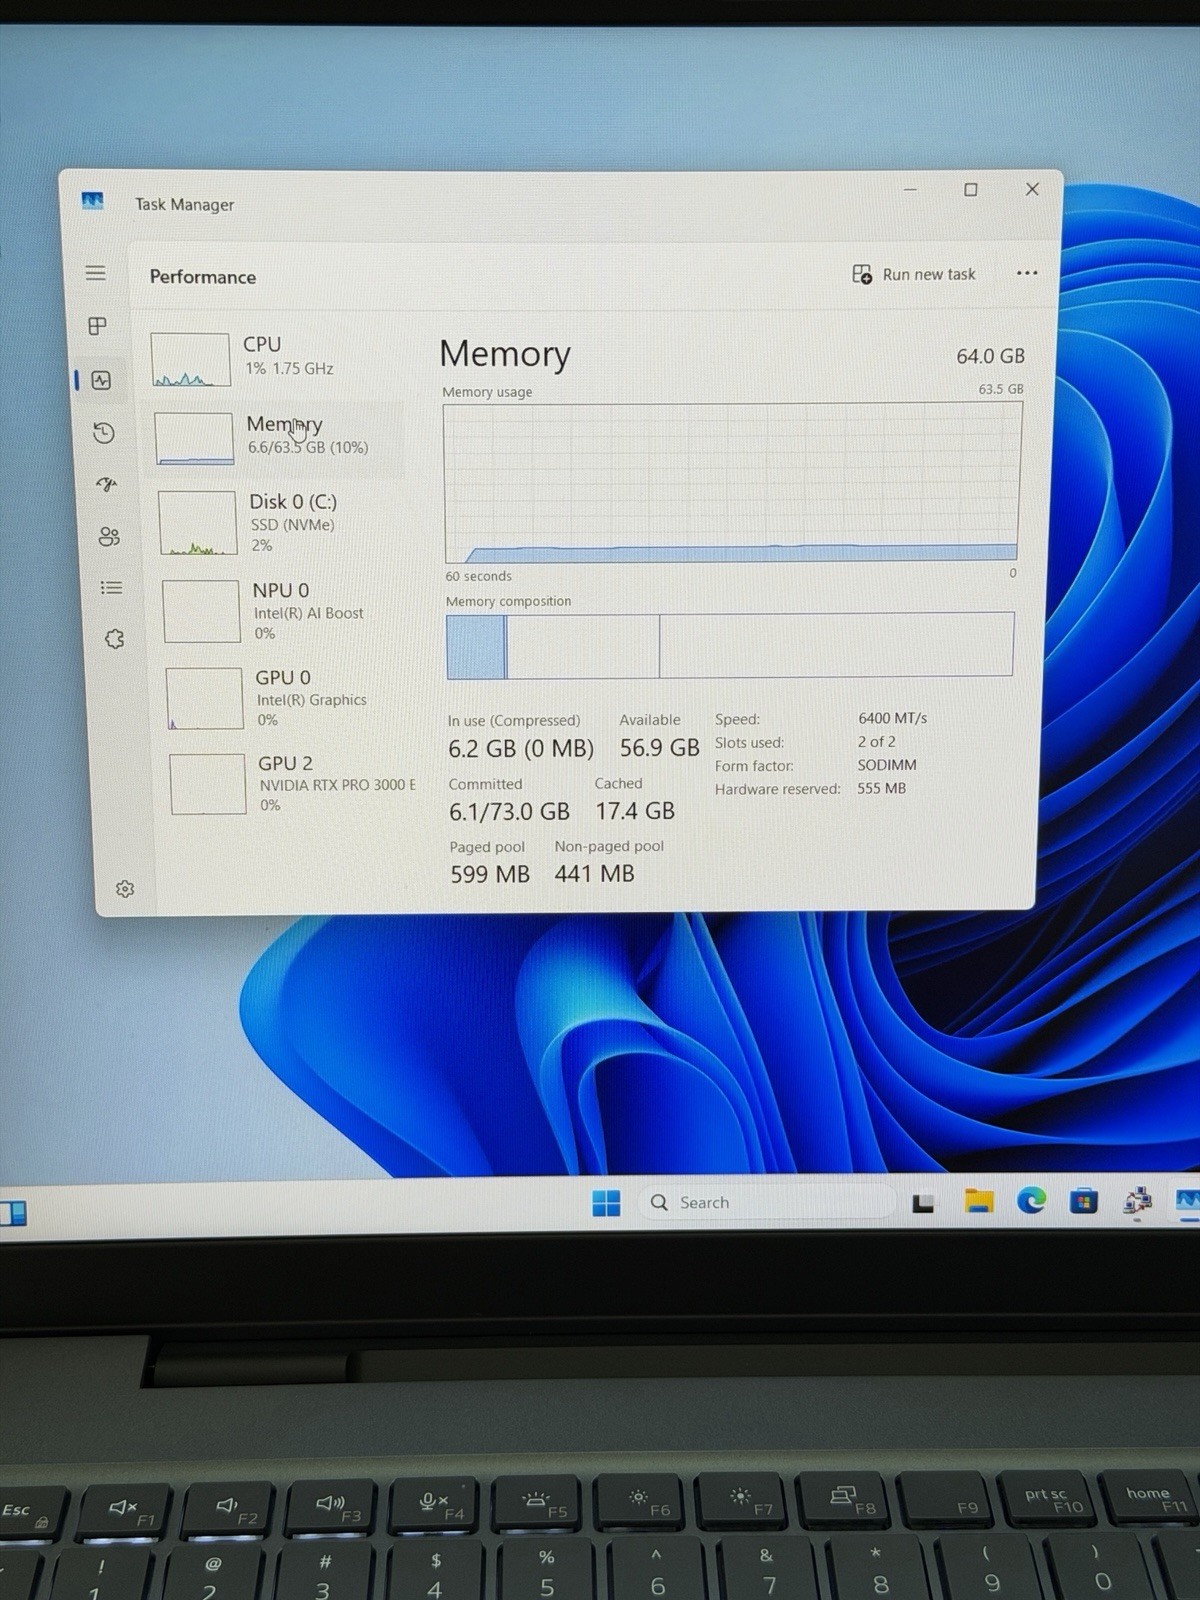Image resolution: width=1200 pixels, height=1600 pixels.
Task: Open the Users icon in sidebar
Action: pos(109,537)
